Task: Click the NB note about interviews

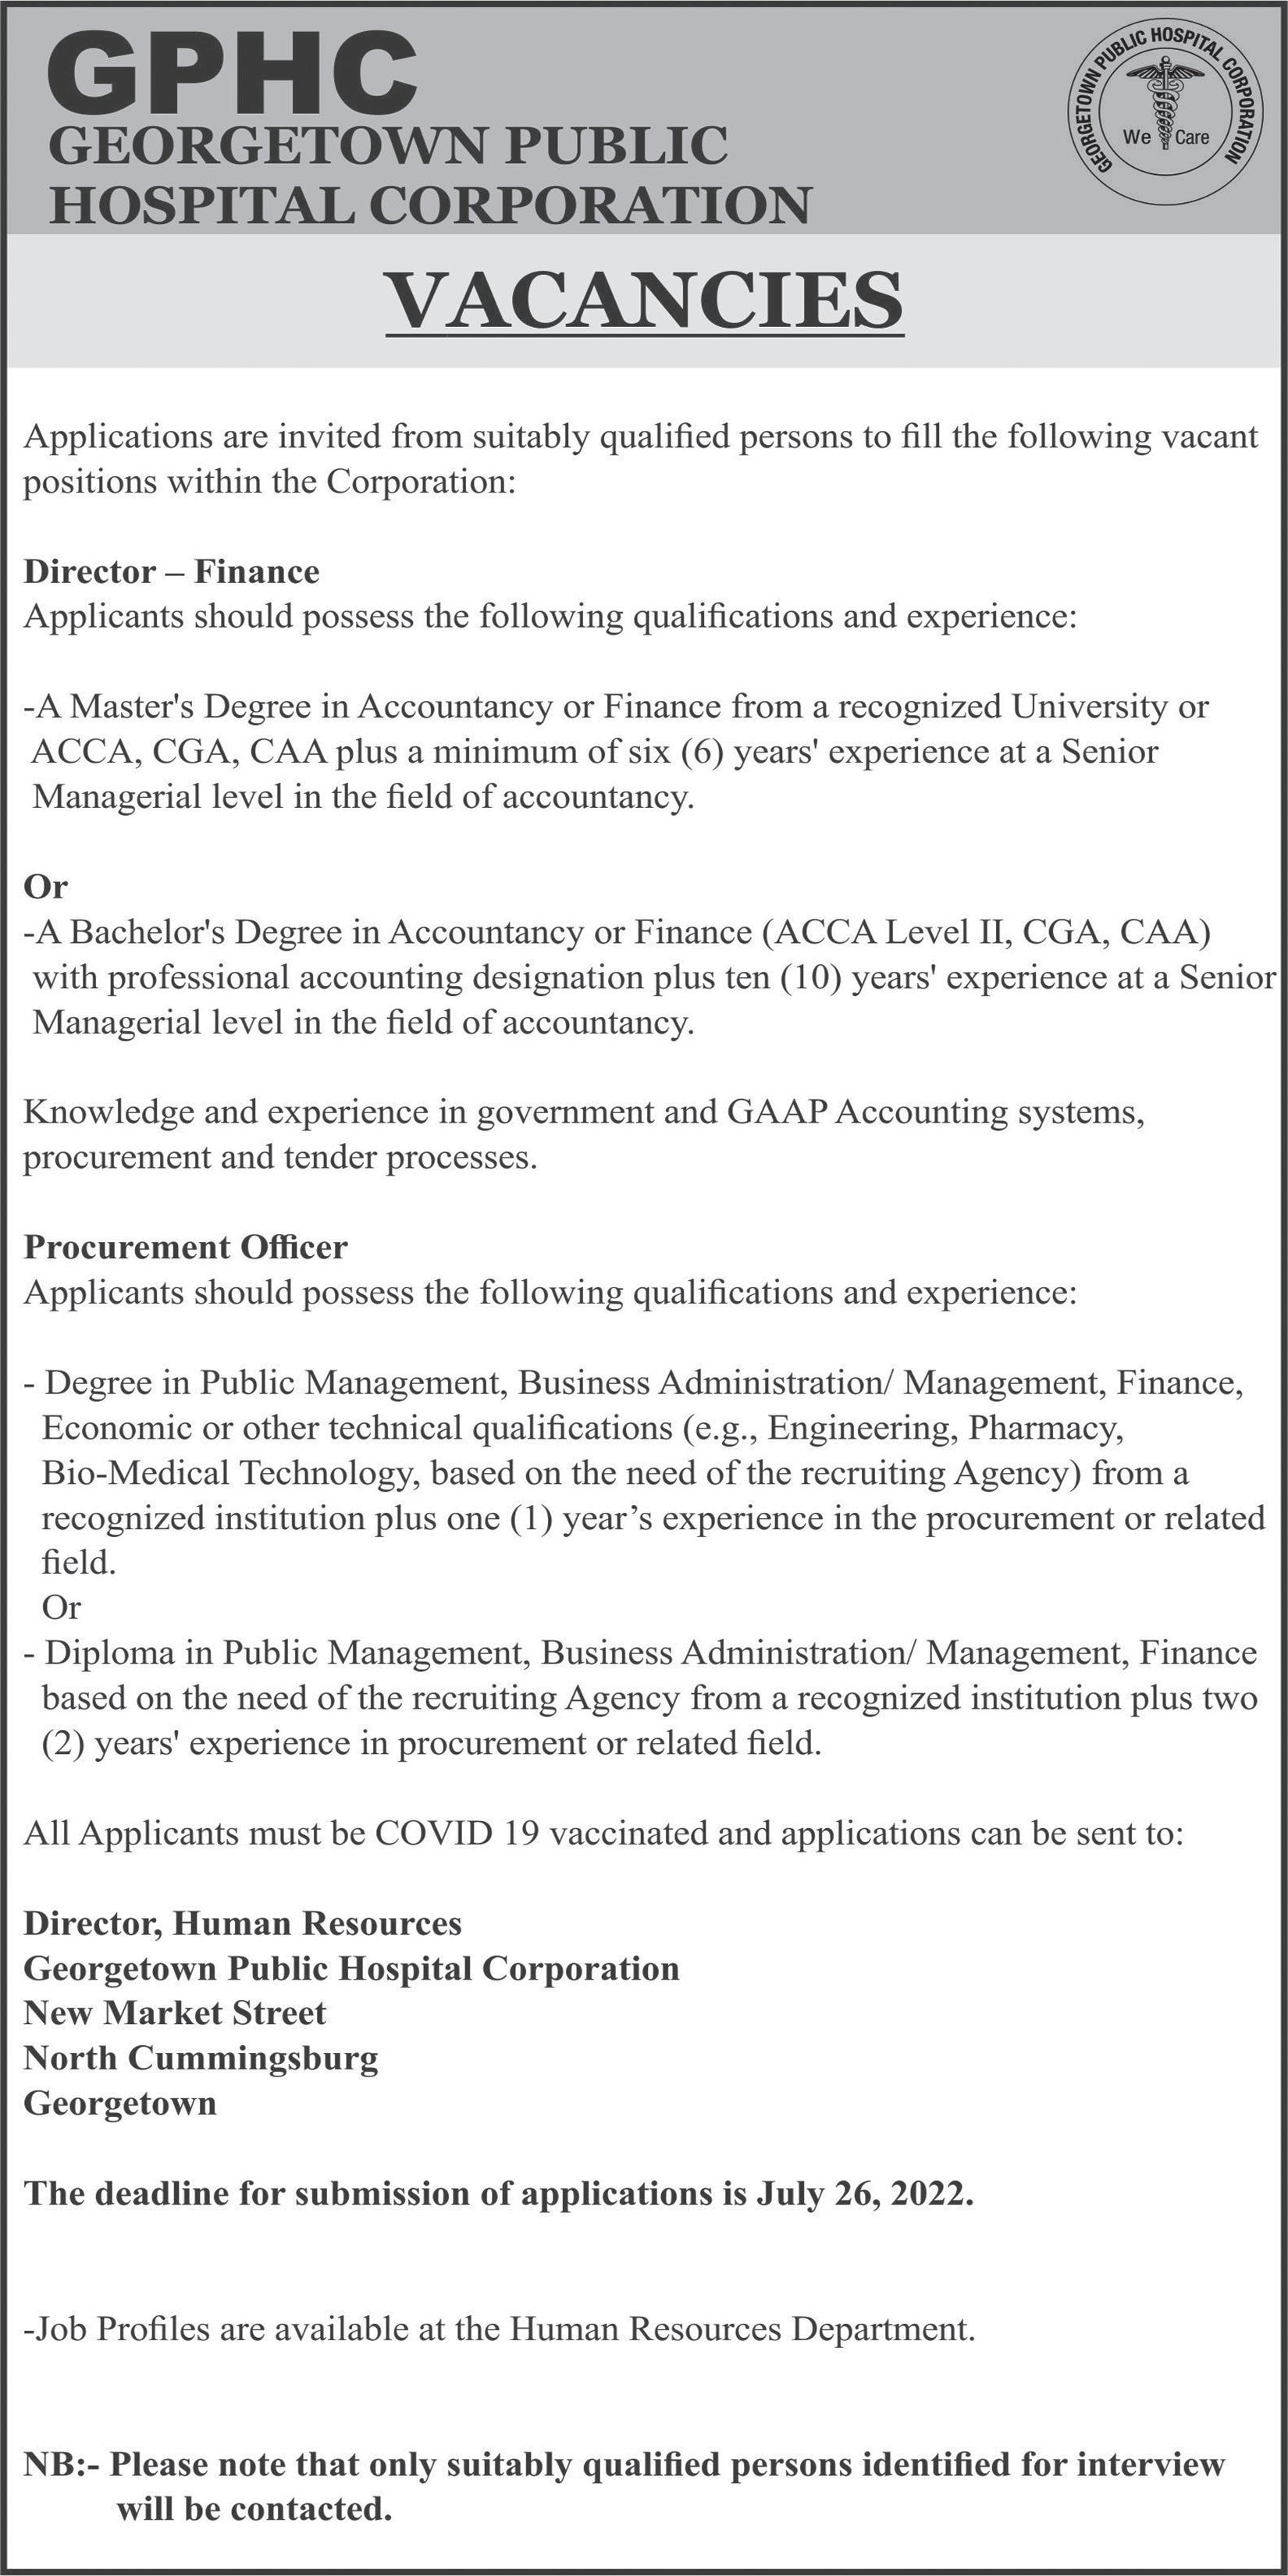Action: (624, 2486)
